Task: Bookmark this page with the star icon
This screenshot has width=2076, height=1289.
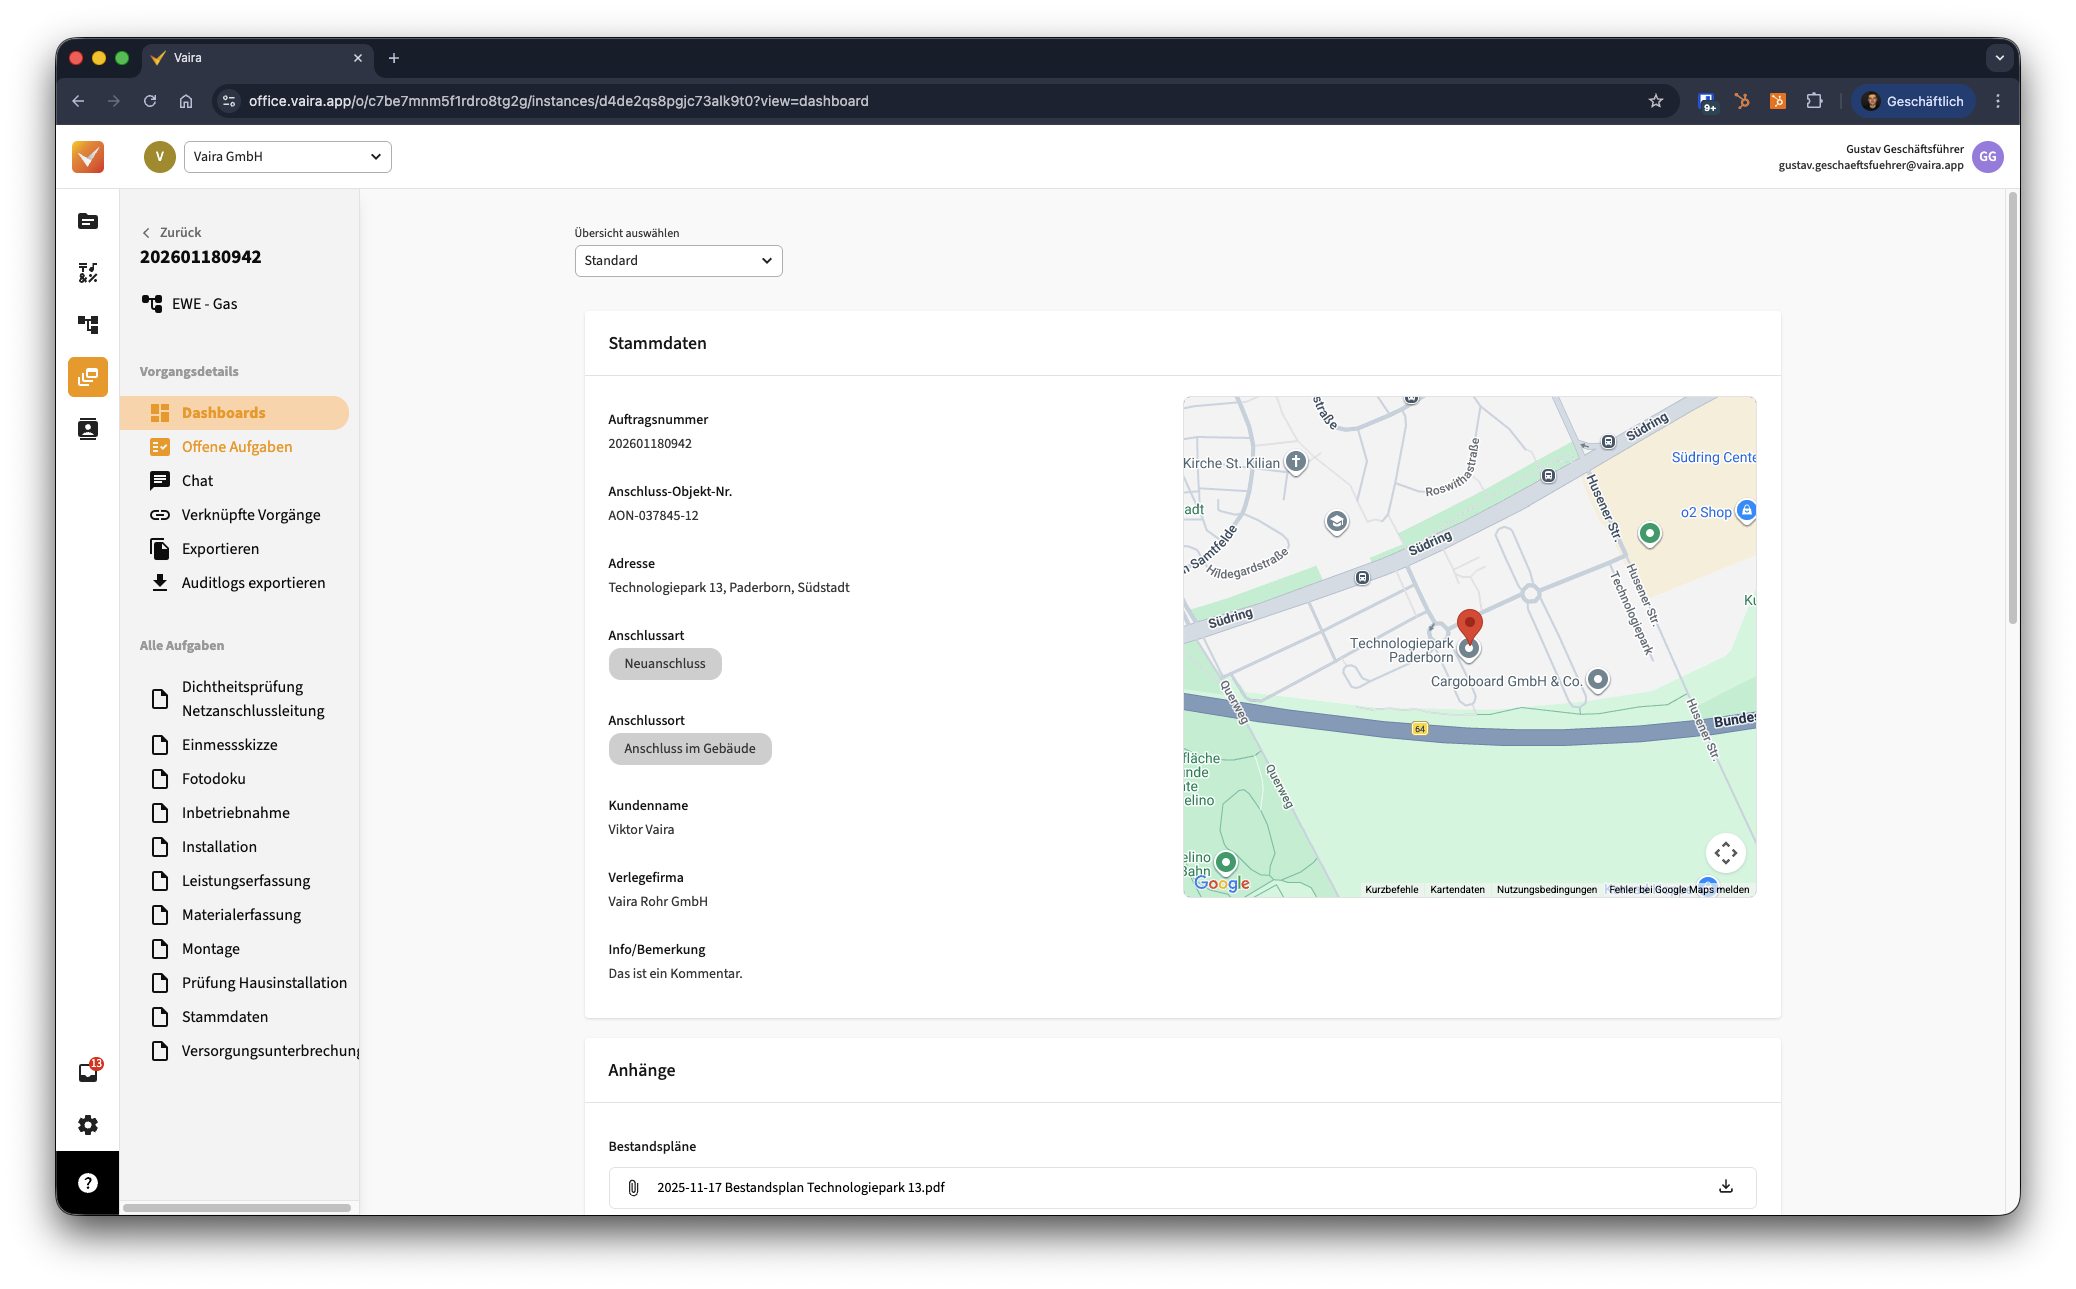Action: [1656, 101]
